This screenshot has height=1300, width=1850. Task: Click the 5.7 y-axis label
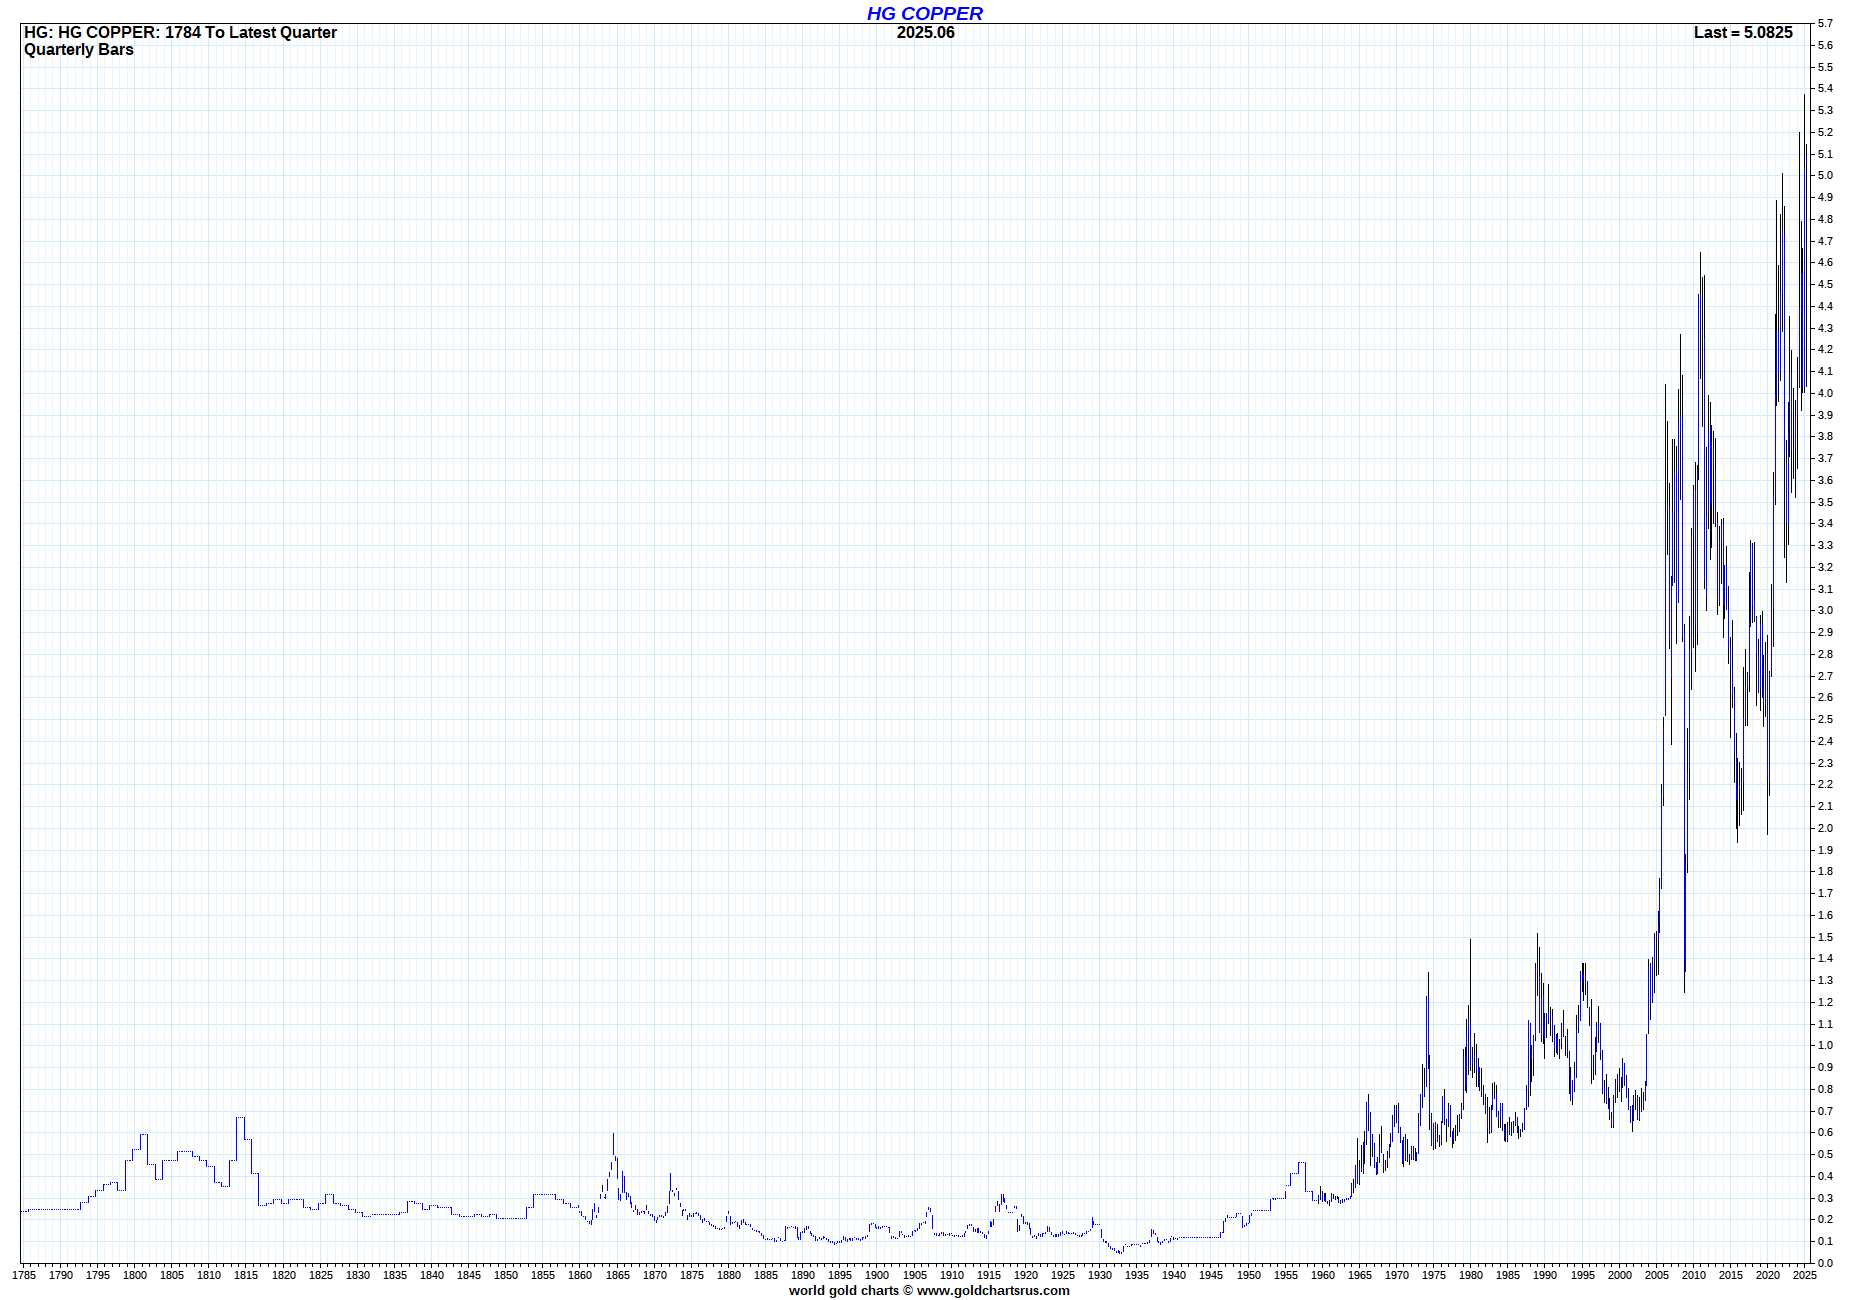pos(1826,23)
